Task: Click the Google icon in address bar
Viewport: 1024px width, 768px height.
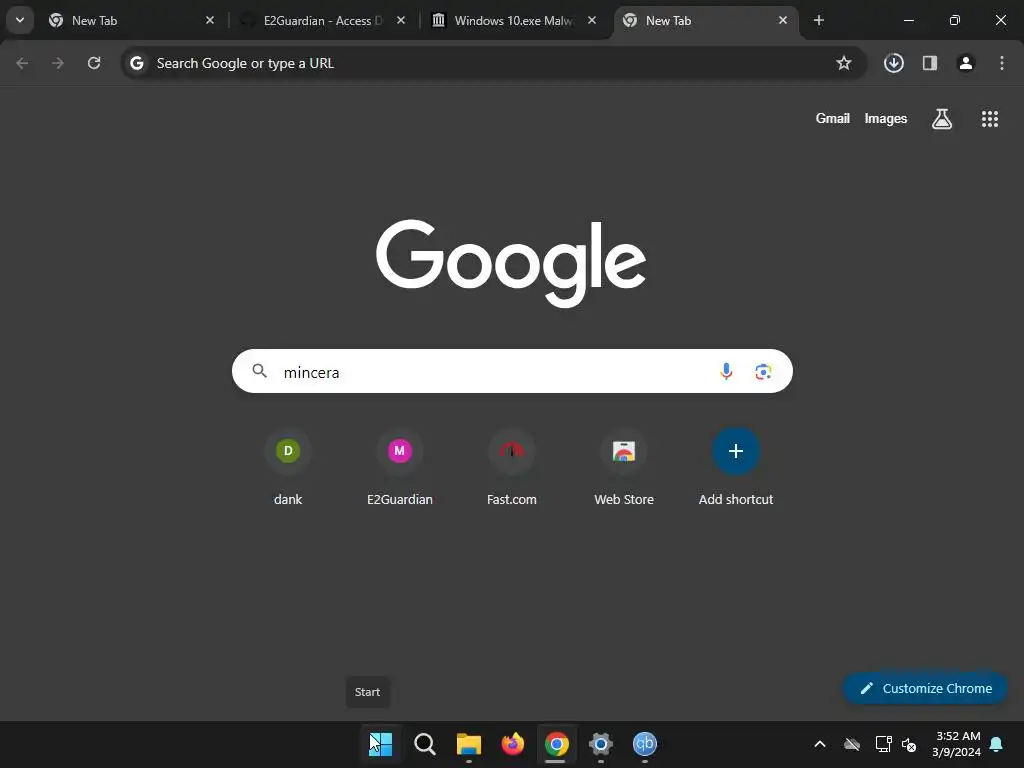Action: (x=136, y=63)
